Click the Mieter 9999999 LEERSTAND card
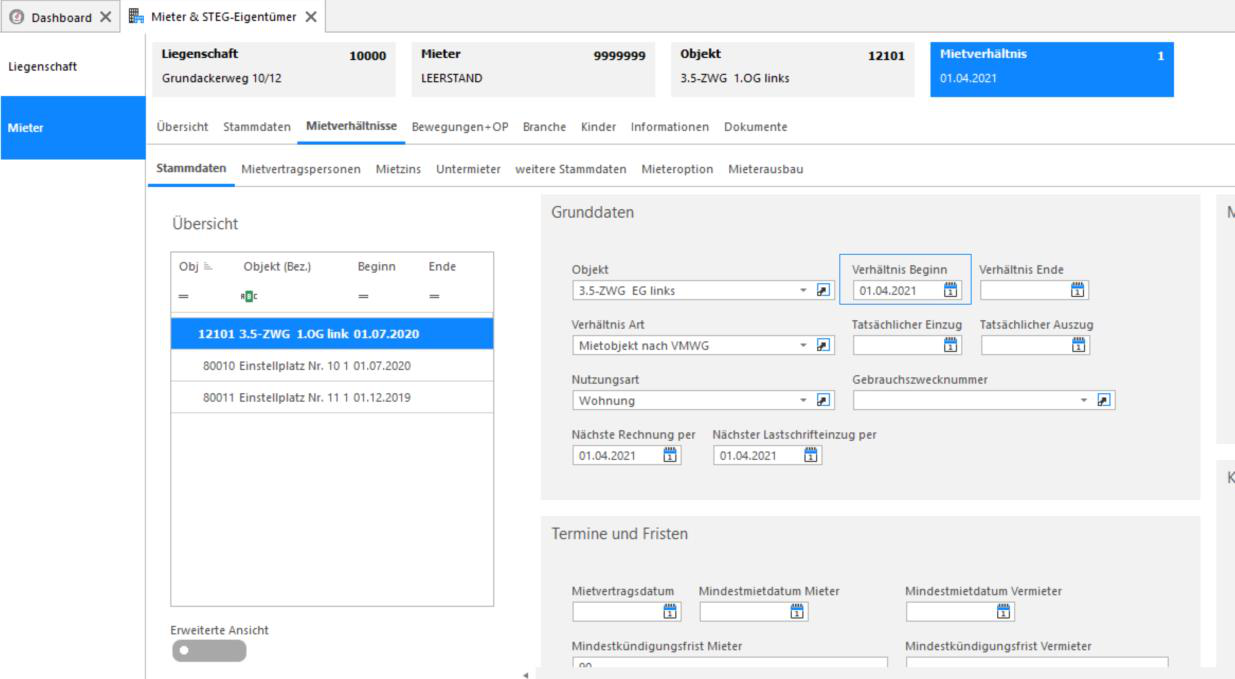 tap(531, 69)
